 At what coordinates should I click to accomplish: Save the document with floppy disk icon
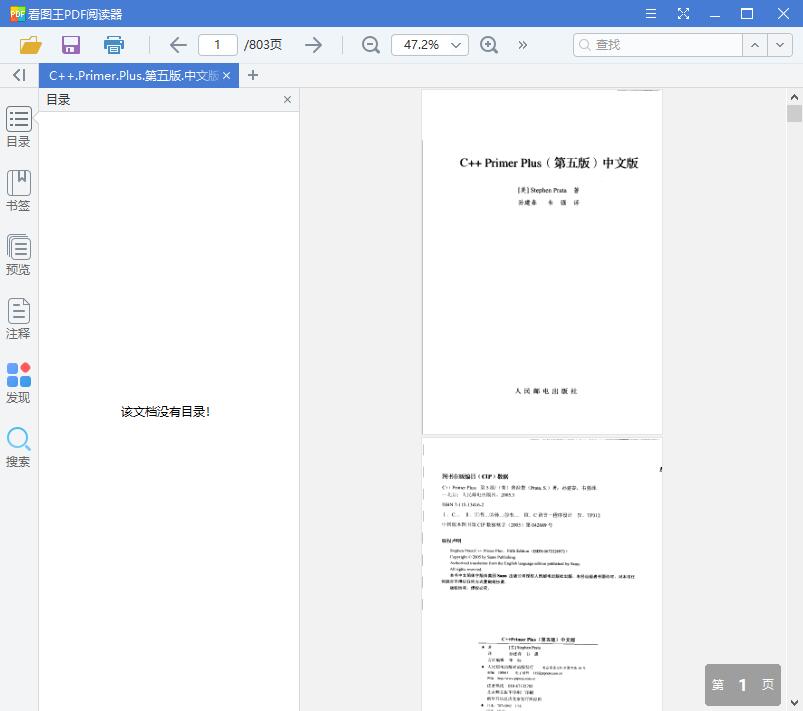pyautogui.click(x=71, y=45)
